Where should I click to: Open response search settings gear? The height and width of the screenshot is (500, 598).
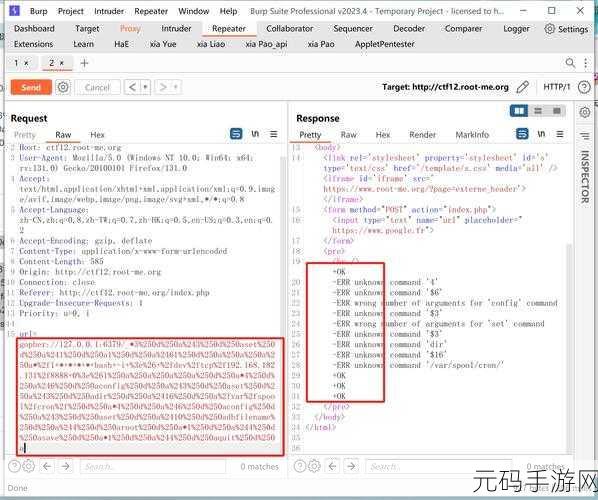(314, 466)
